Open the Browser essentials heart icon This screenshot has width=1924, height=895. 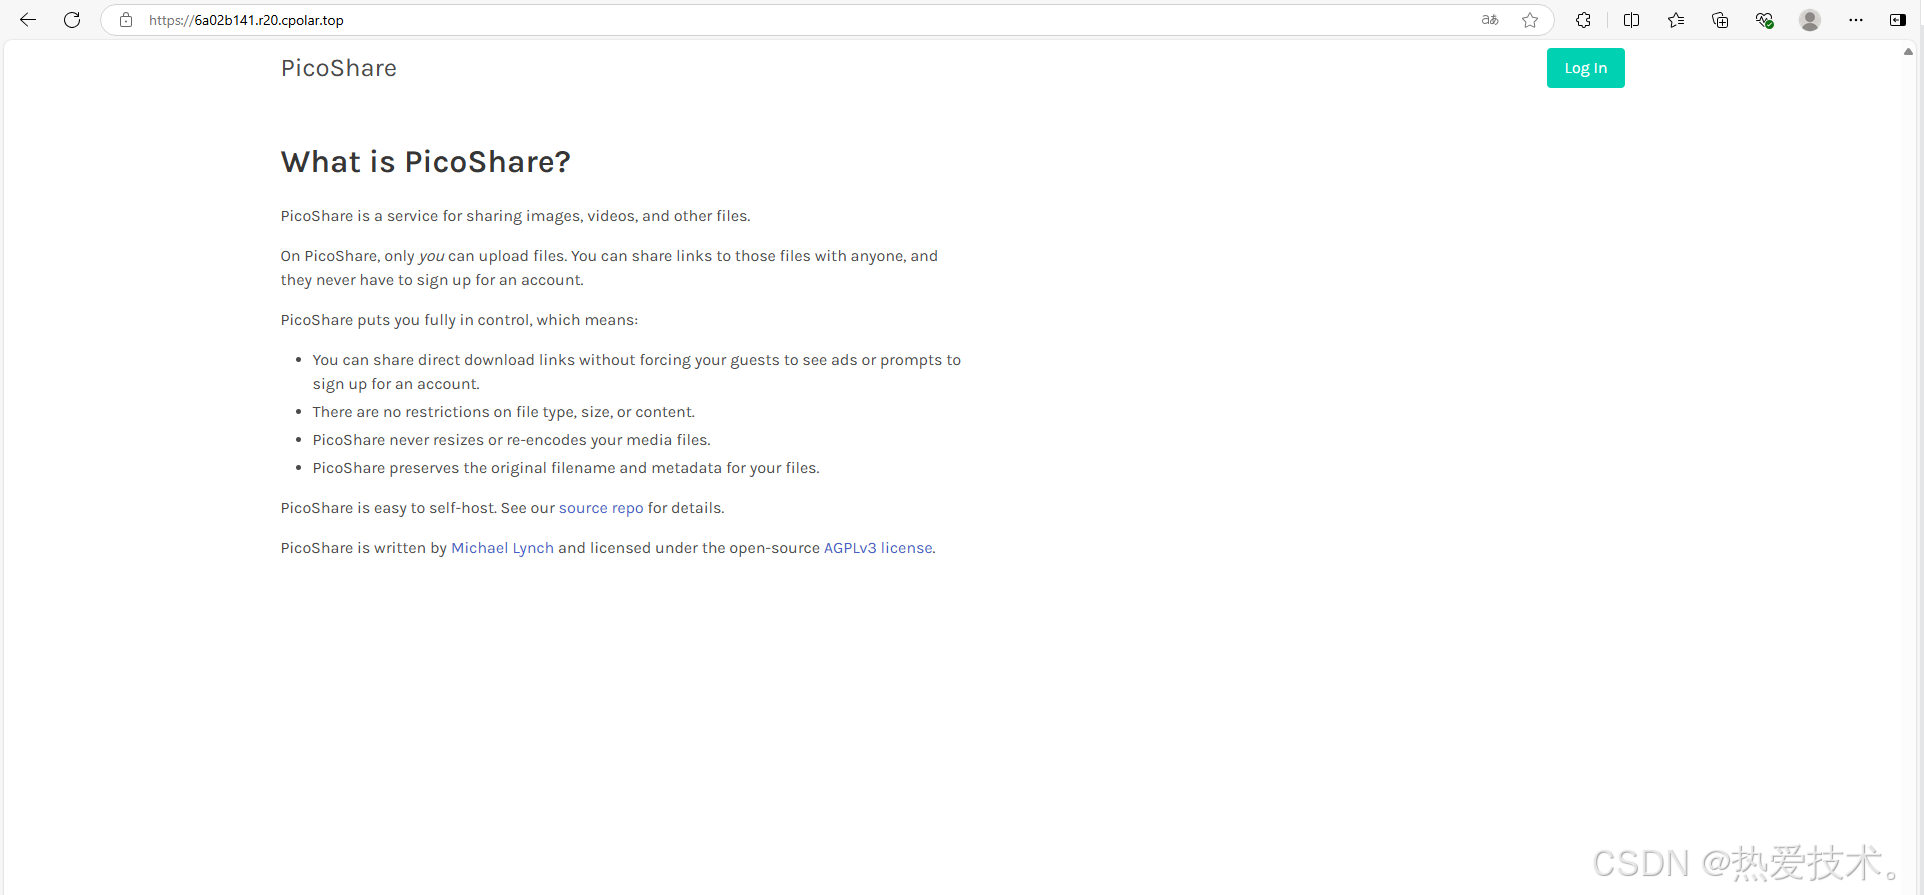(x=1765, y=20)
